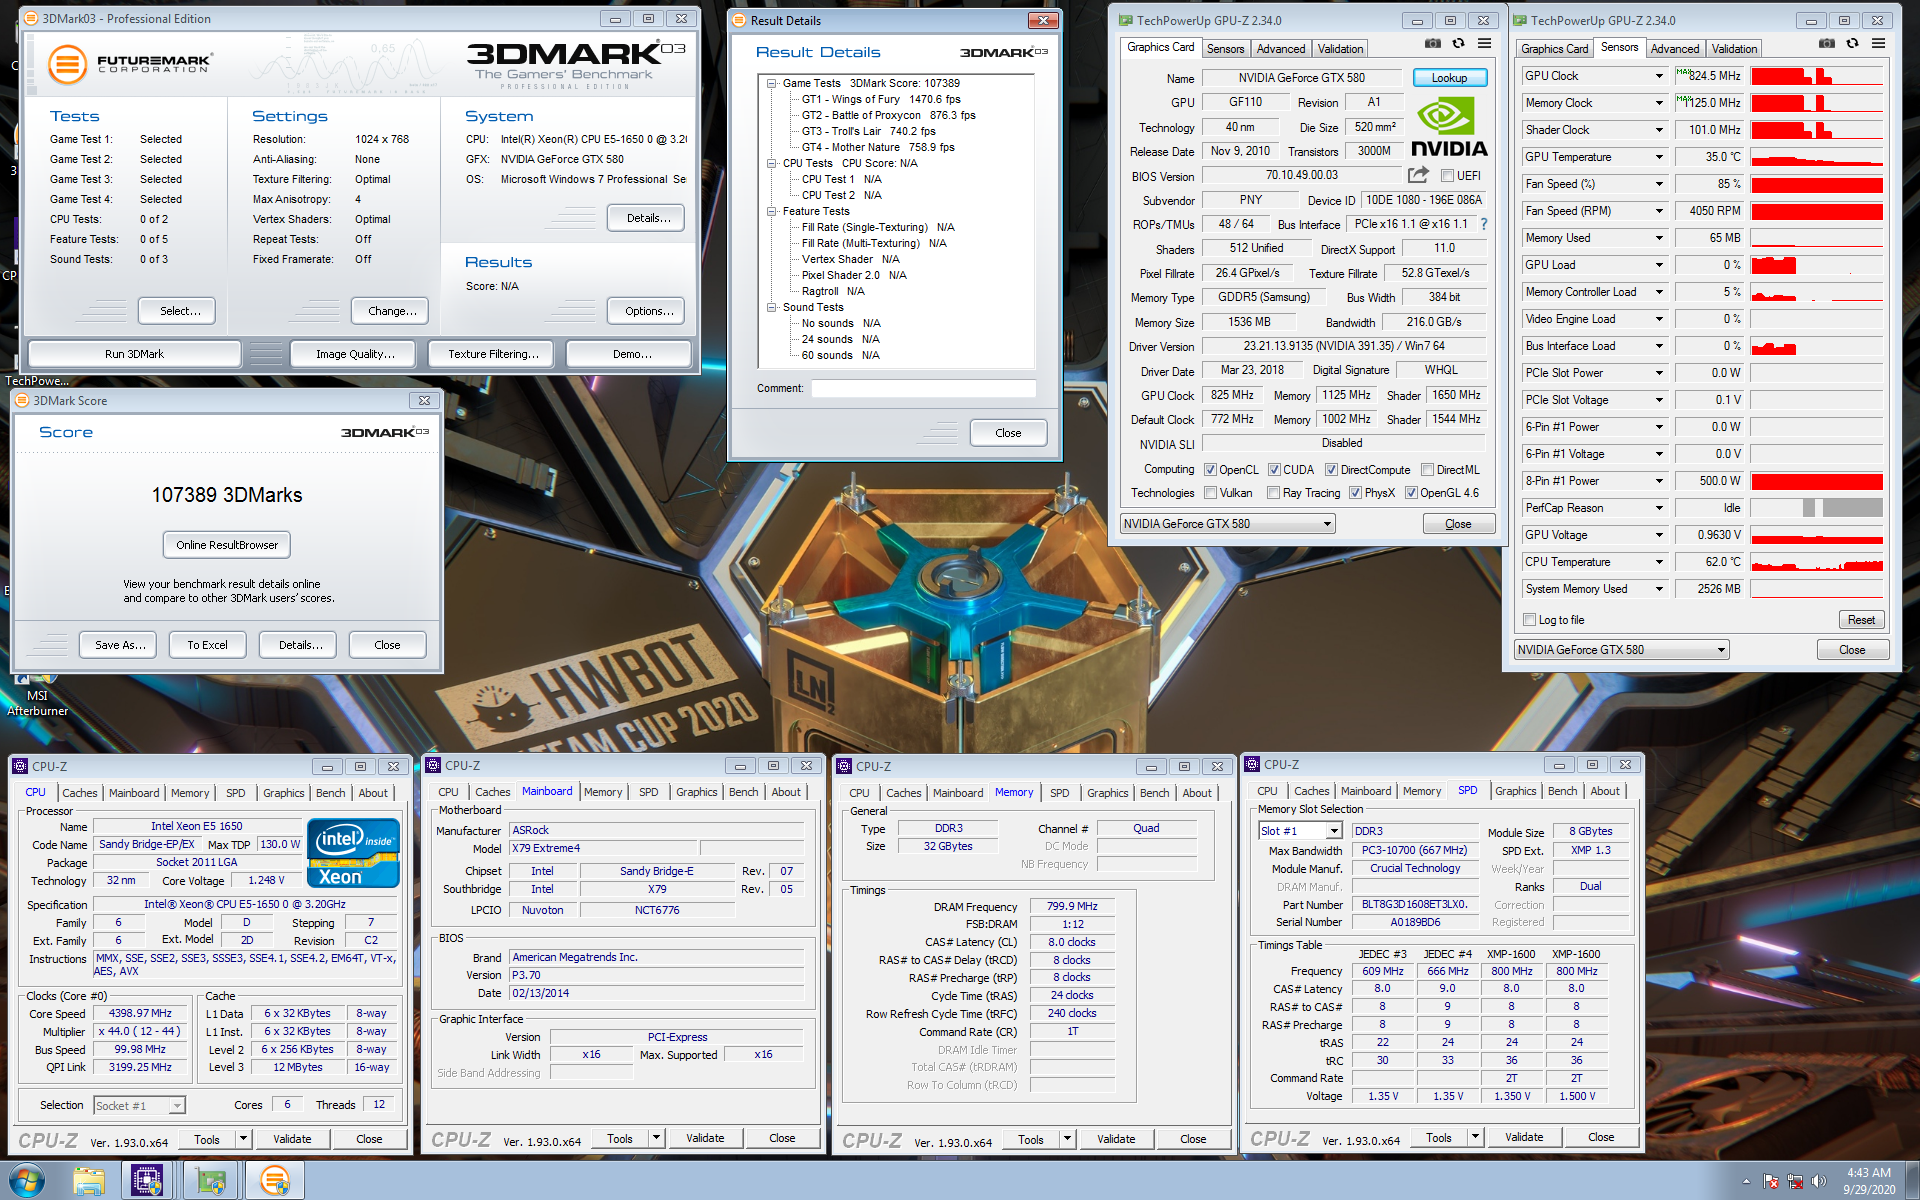
Task: Refresh GPU-Z Graphics Card window data
Action: coord(1459,44)
